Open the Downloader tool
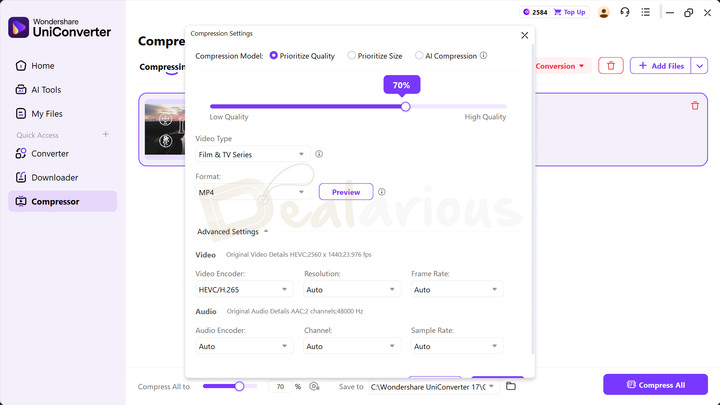Image resolution: width=720 pixels, height=405 pixels. [x=46, y=177]
